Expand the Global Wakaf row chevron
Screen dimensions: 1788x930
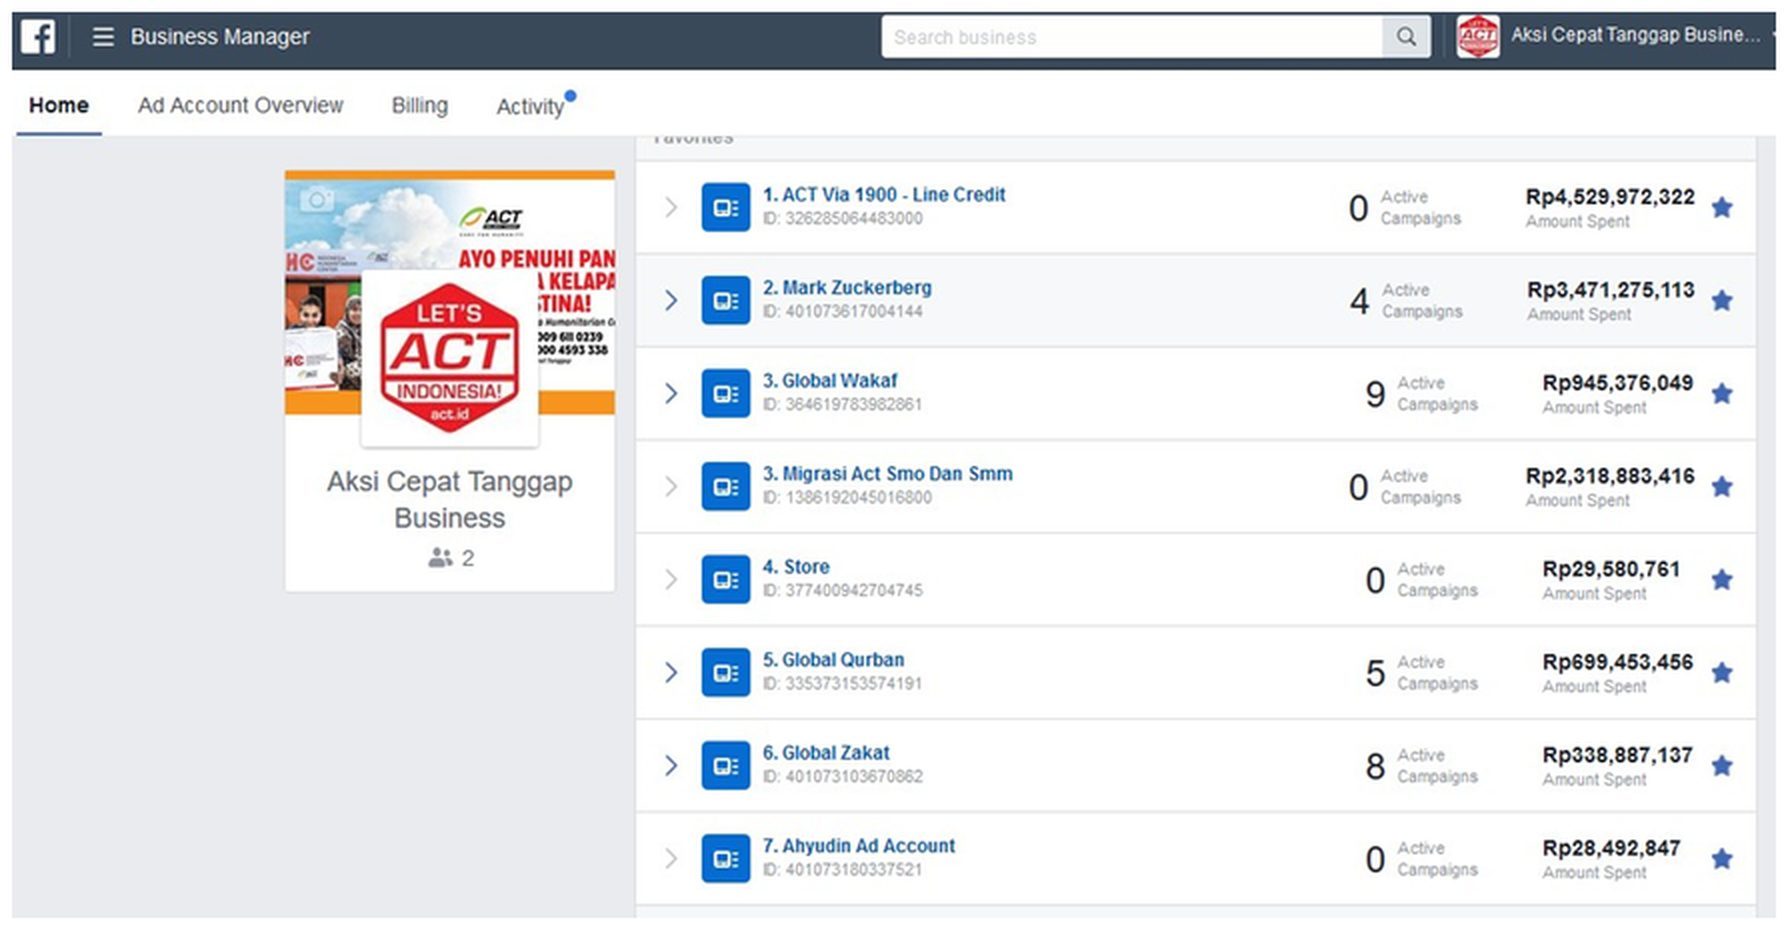point(671,394)
